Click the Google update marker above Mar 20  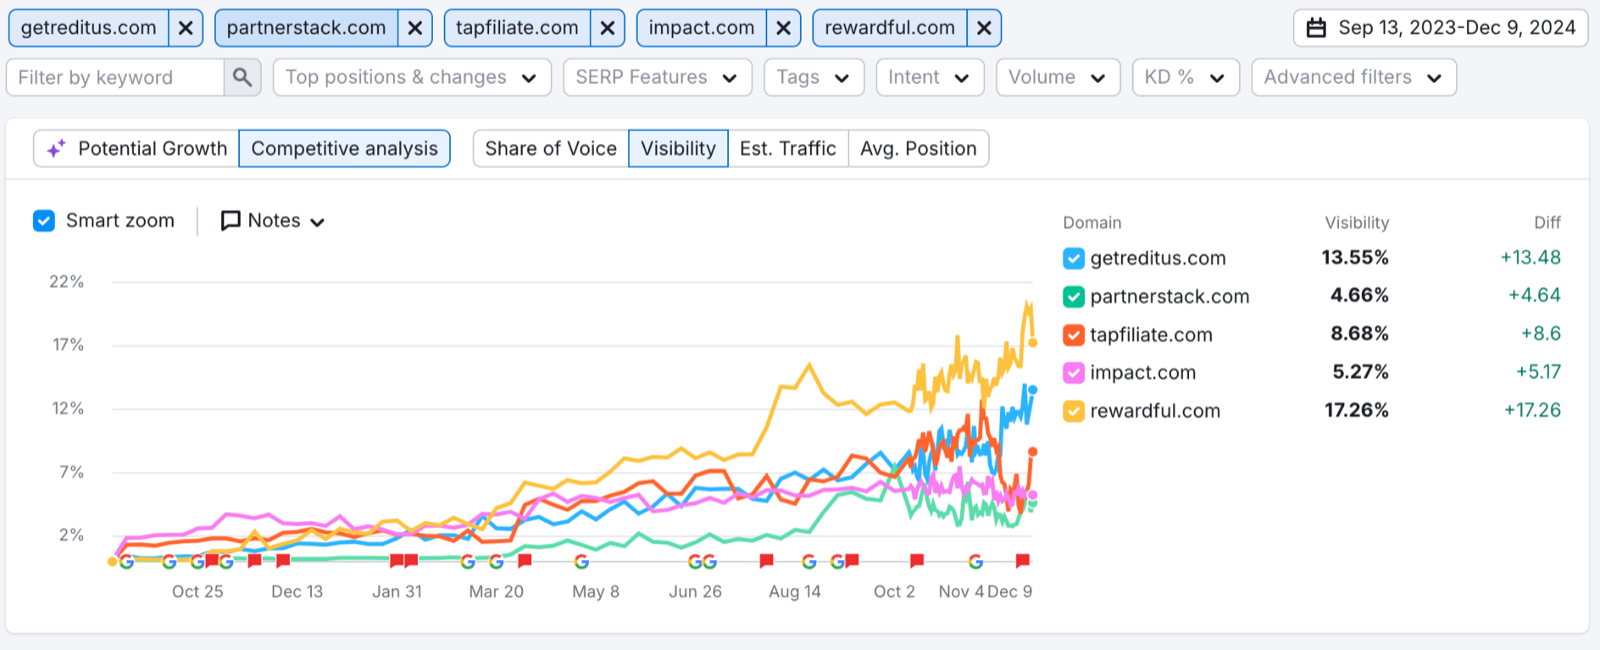click(x=496, y=562)
